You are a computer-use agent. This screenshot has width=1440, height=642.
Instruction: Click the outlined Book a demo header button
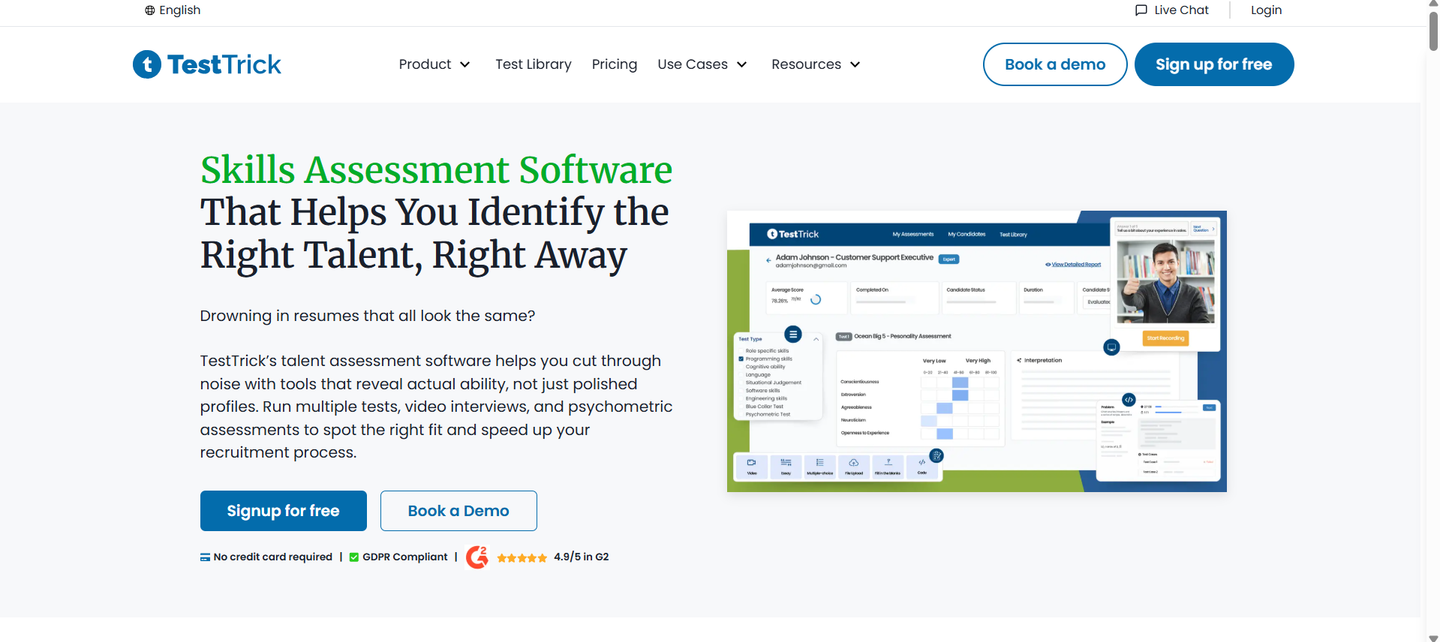tap(1055, 64)
